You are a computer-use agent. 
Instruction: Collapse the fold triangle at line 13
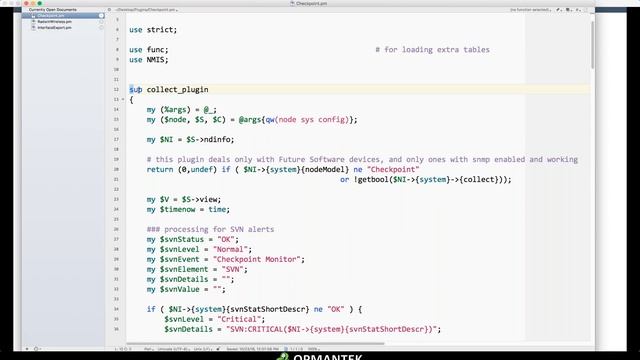[x=122, y=100]
